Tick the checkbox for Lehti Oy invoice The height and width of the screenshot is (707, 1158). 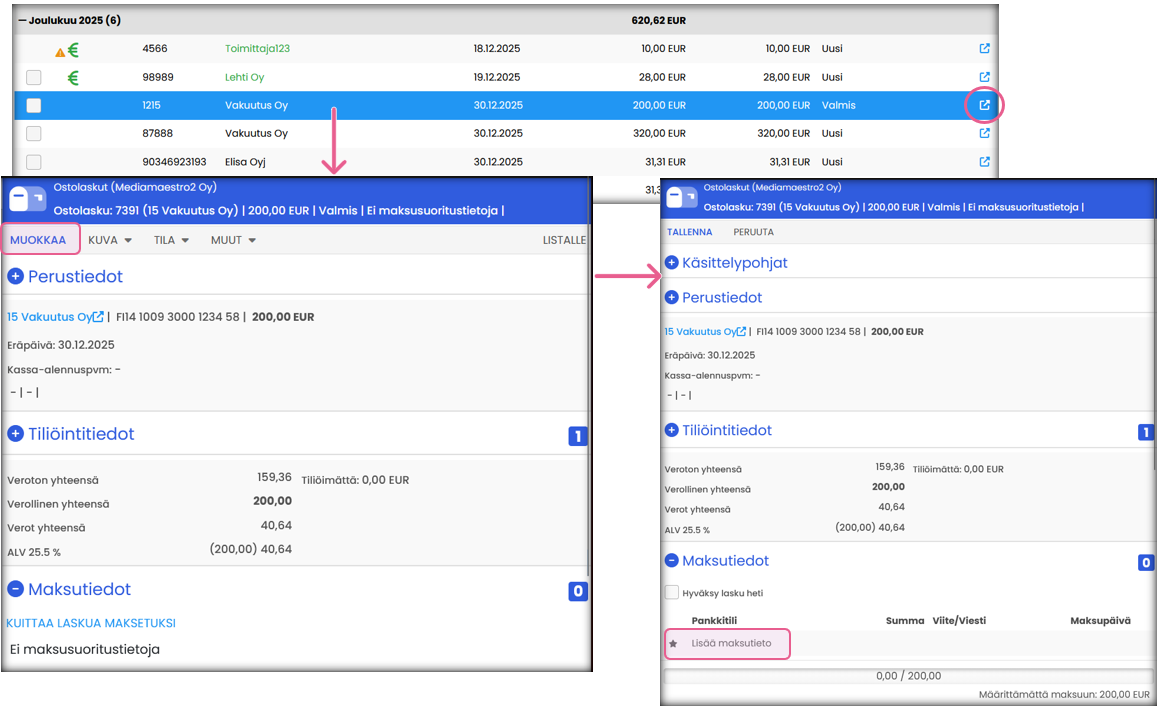pos(34,78)
